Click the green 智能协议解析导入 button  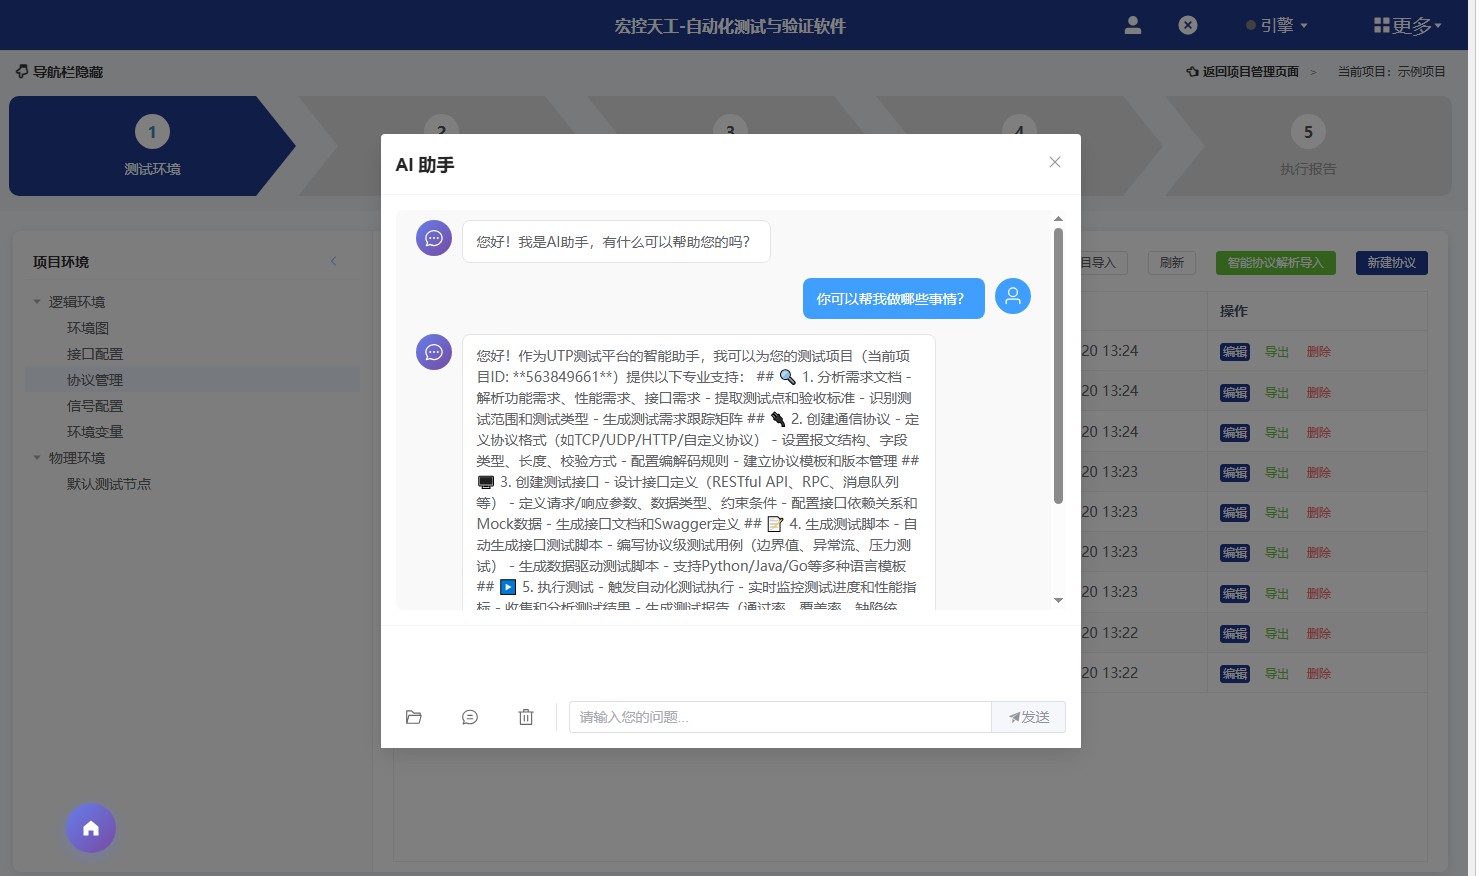pyautogui.click(x=1275, y=262)
